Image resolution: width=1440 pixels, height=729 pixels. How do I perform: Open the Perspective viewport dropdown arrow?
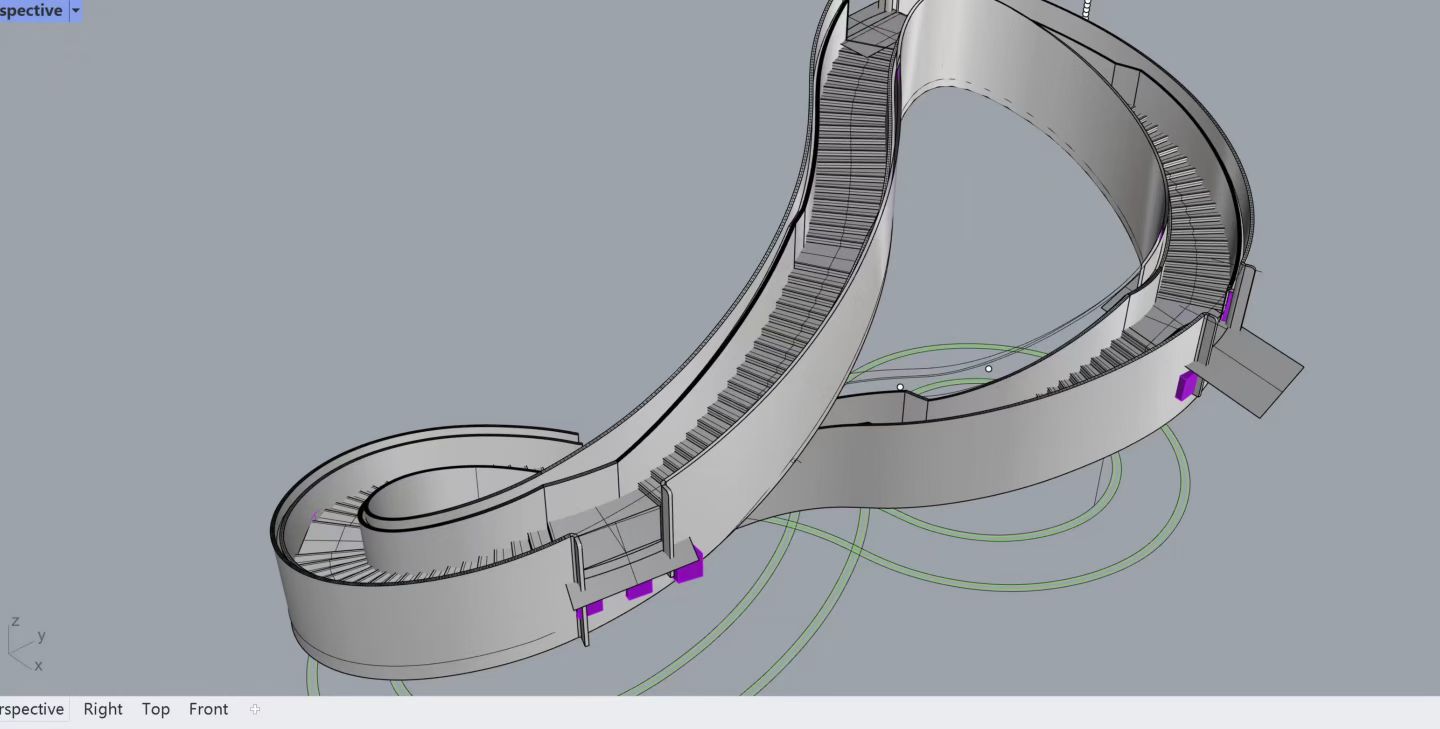[75, 11]
